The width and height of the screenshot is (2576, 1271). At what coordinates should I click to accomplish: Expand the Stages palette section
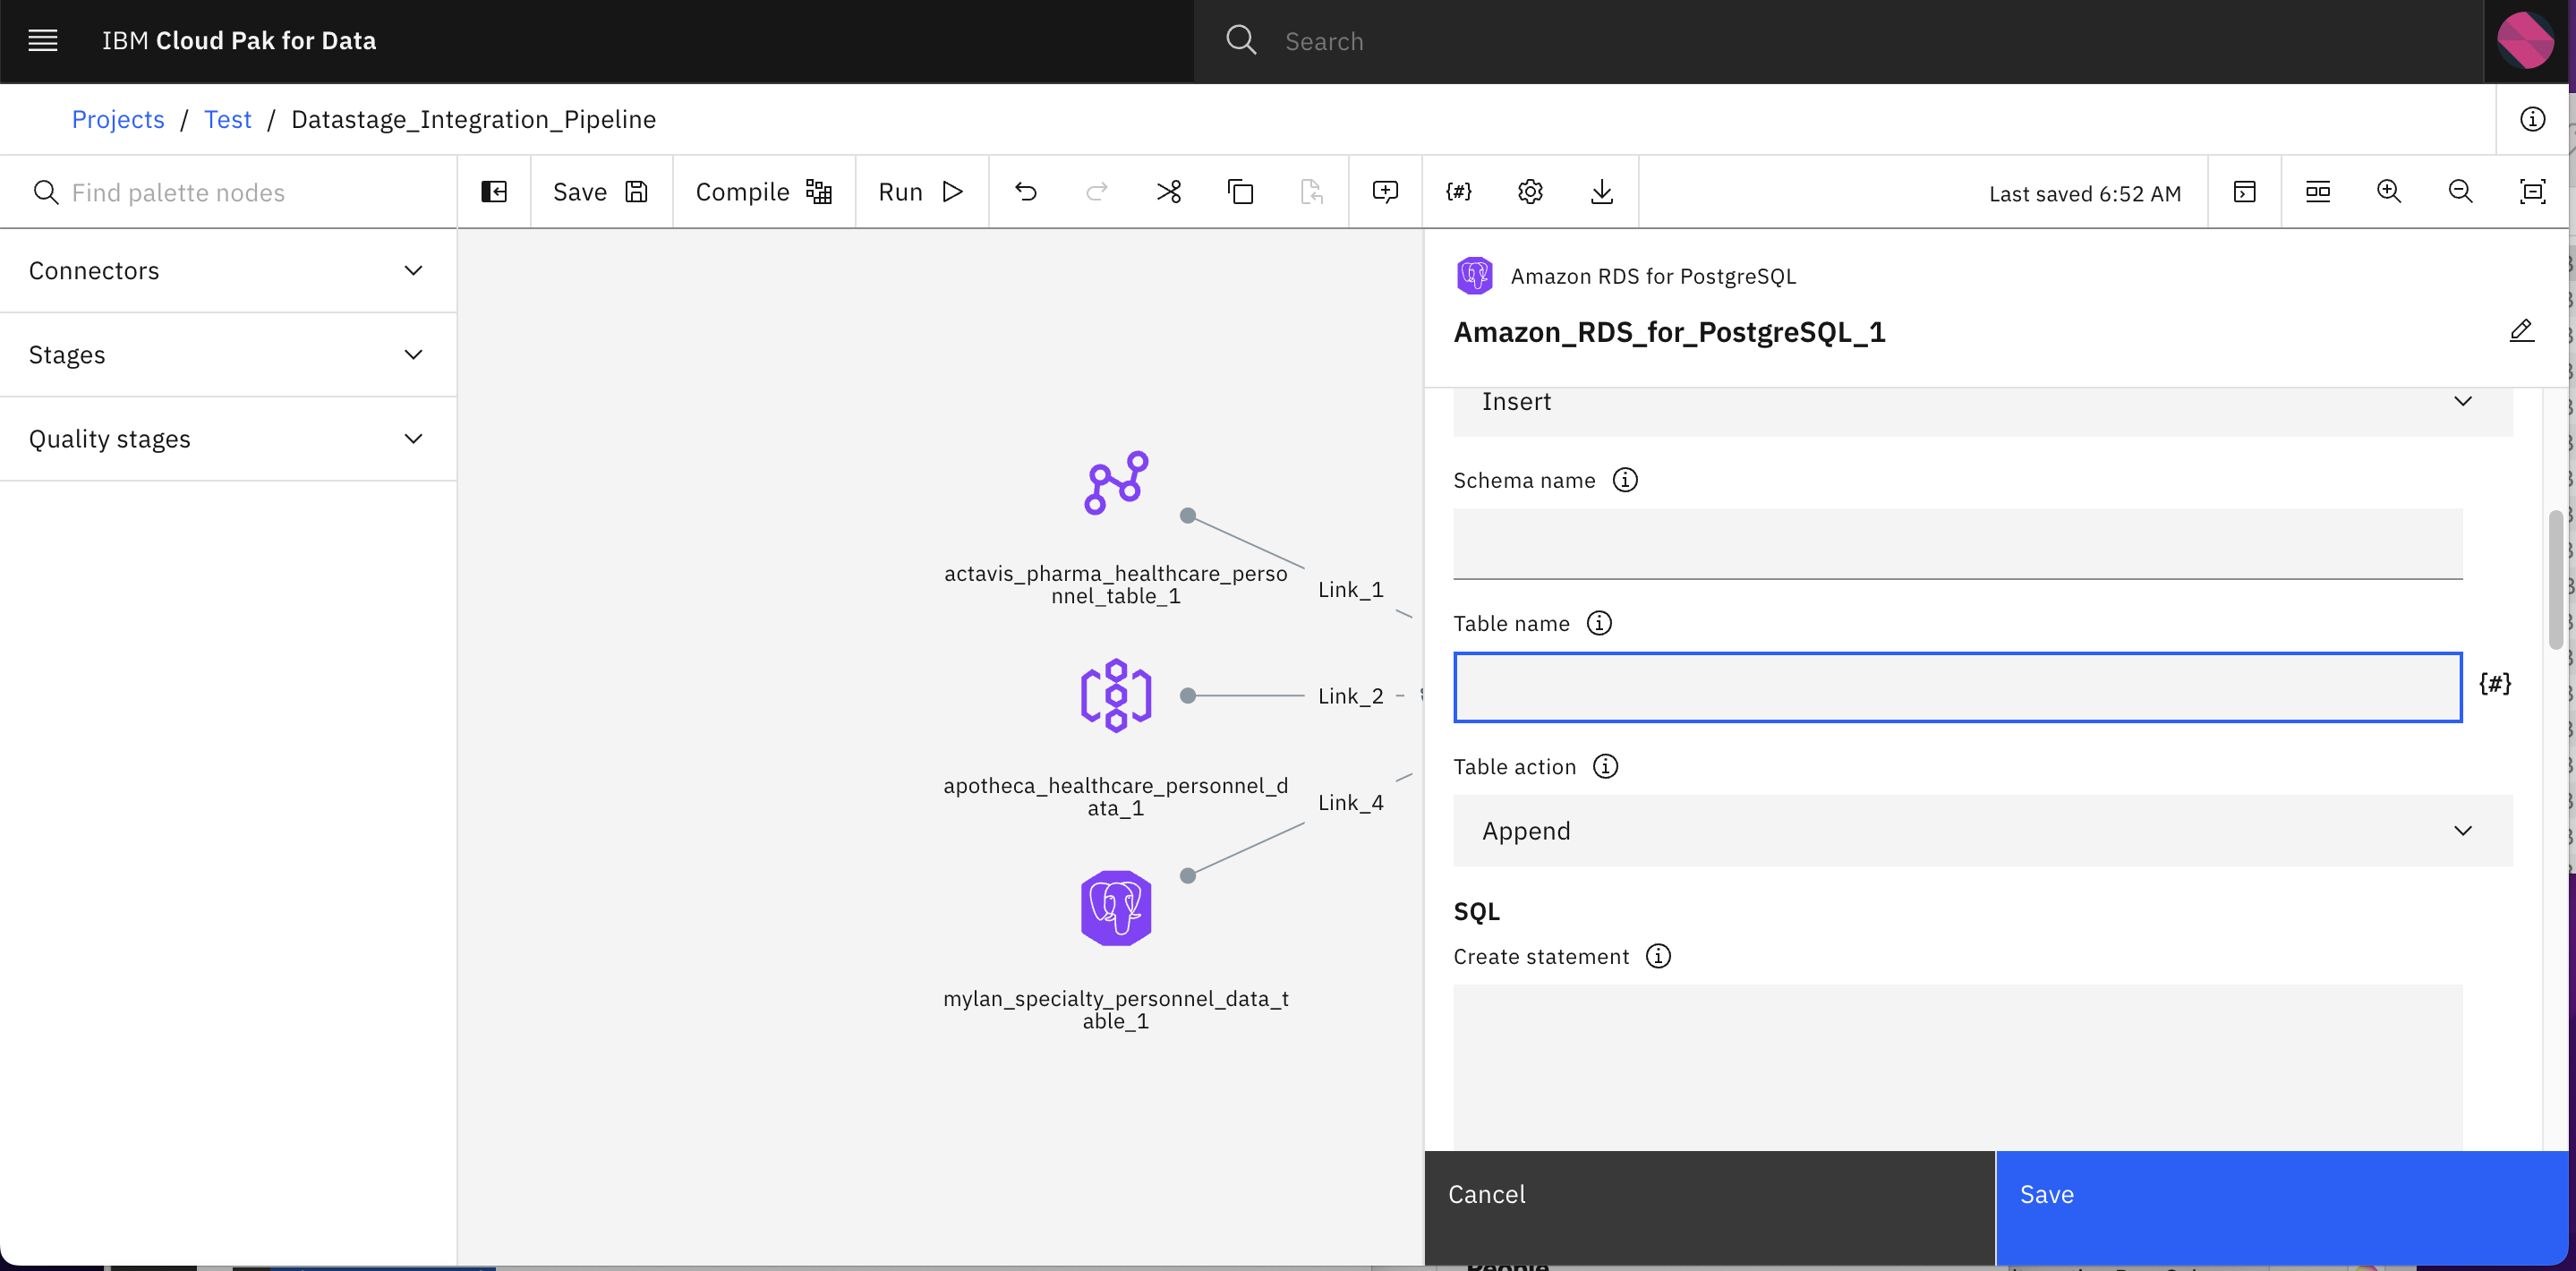tap(228, 355)
